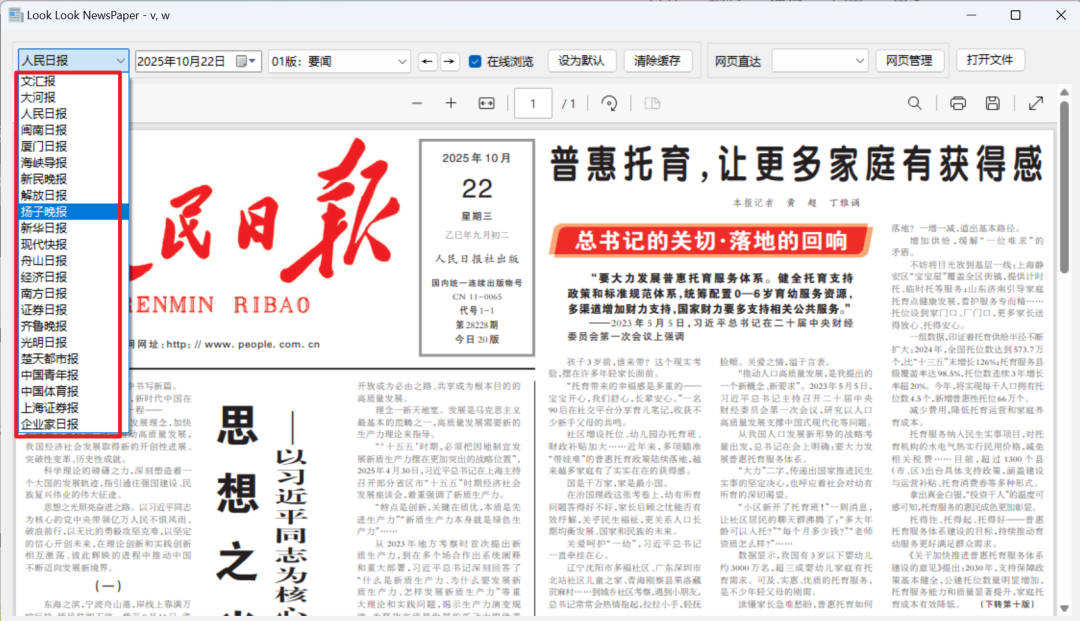1080x621 pixels.
Task: Click the save icon
Action: (x=994, y=102)
